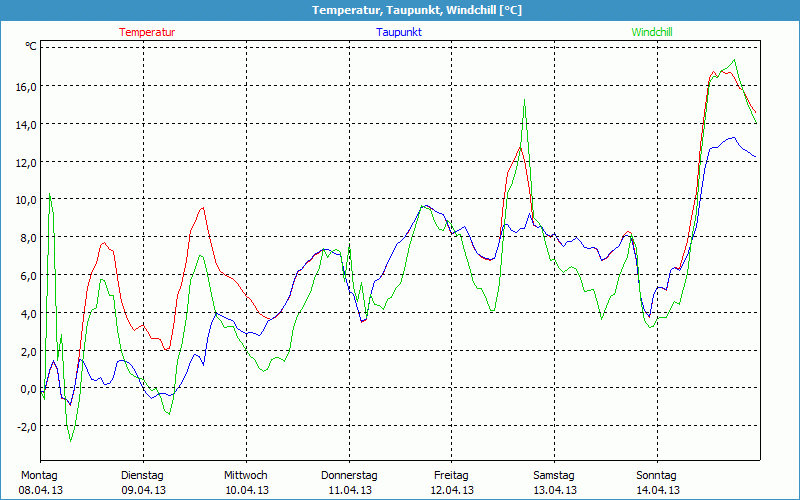Click the '14,0' y-axis value
The image size is (800, 500).
(26, 124)
